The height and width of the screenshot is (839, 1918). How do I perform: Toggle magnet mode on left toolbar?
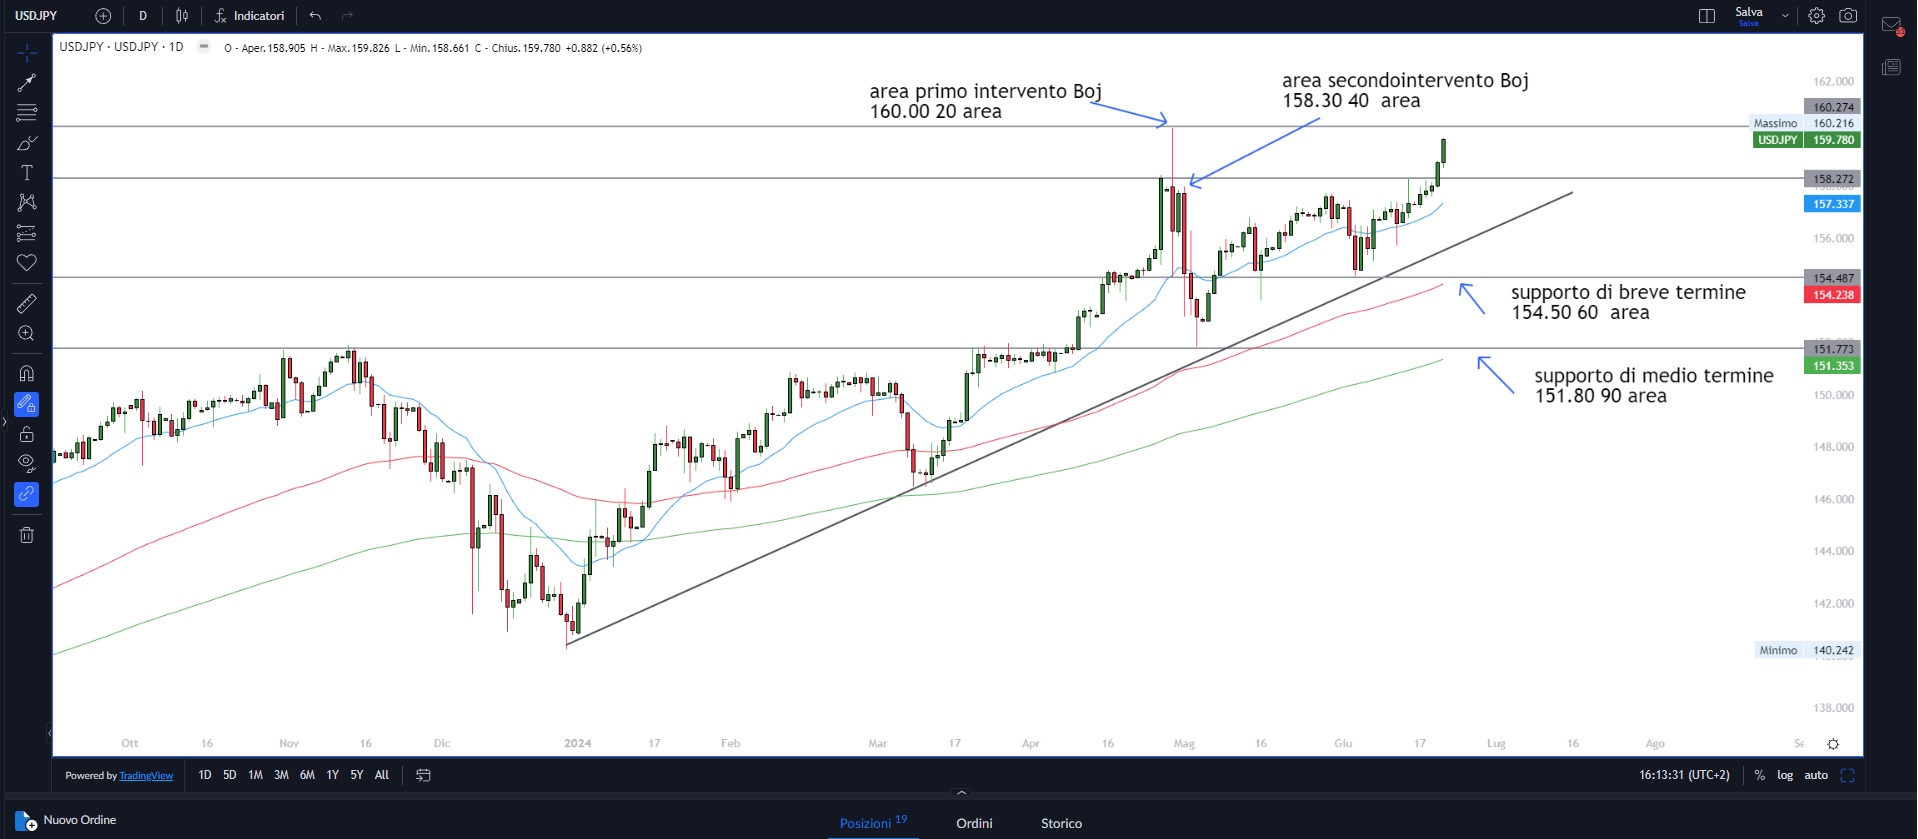click(27, 373)
